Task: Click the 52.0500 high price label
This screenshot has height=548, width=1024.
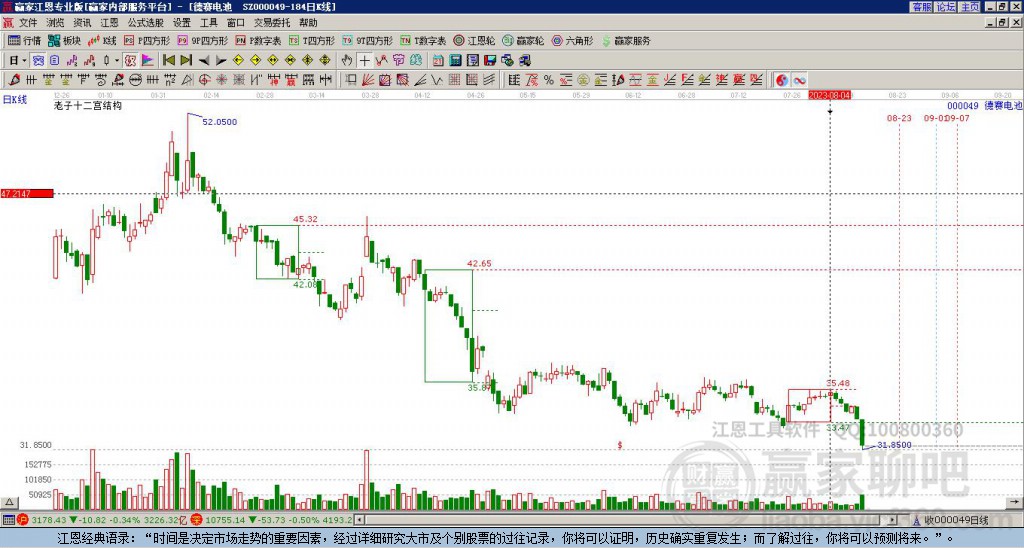Action: coord(219,121)
